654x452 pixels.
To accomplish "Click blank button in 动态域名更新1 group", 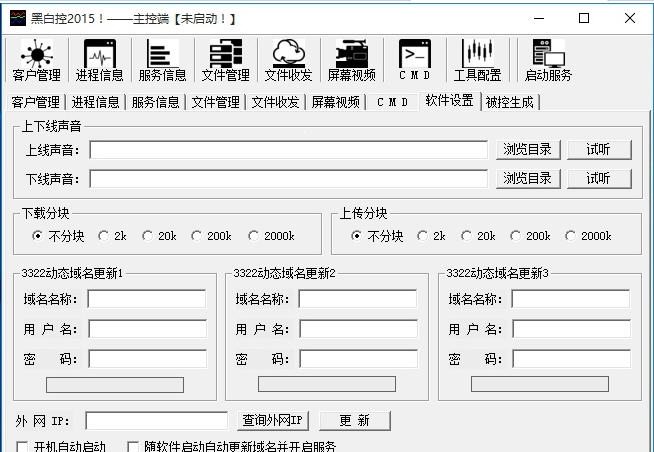I will tap(115, 385).
